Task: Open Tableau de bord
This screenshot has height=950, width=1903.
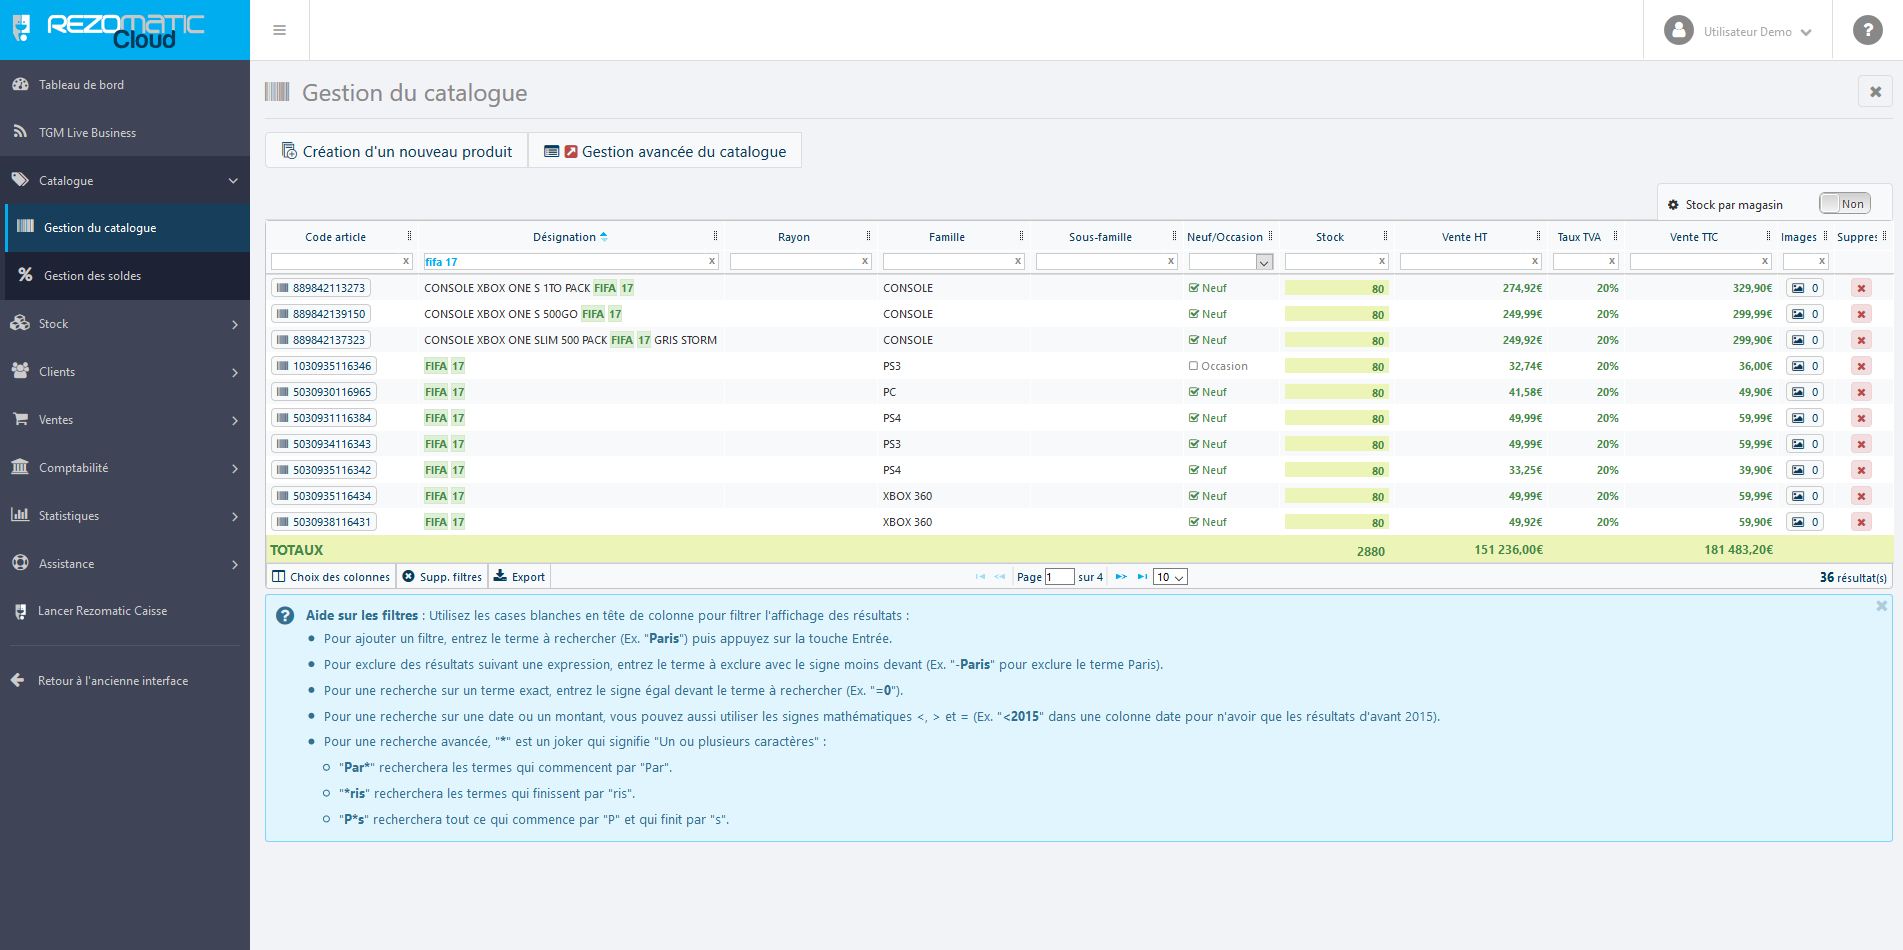Action: (x=125, y=85)
